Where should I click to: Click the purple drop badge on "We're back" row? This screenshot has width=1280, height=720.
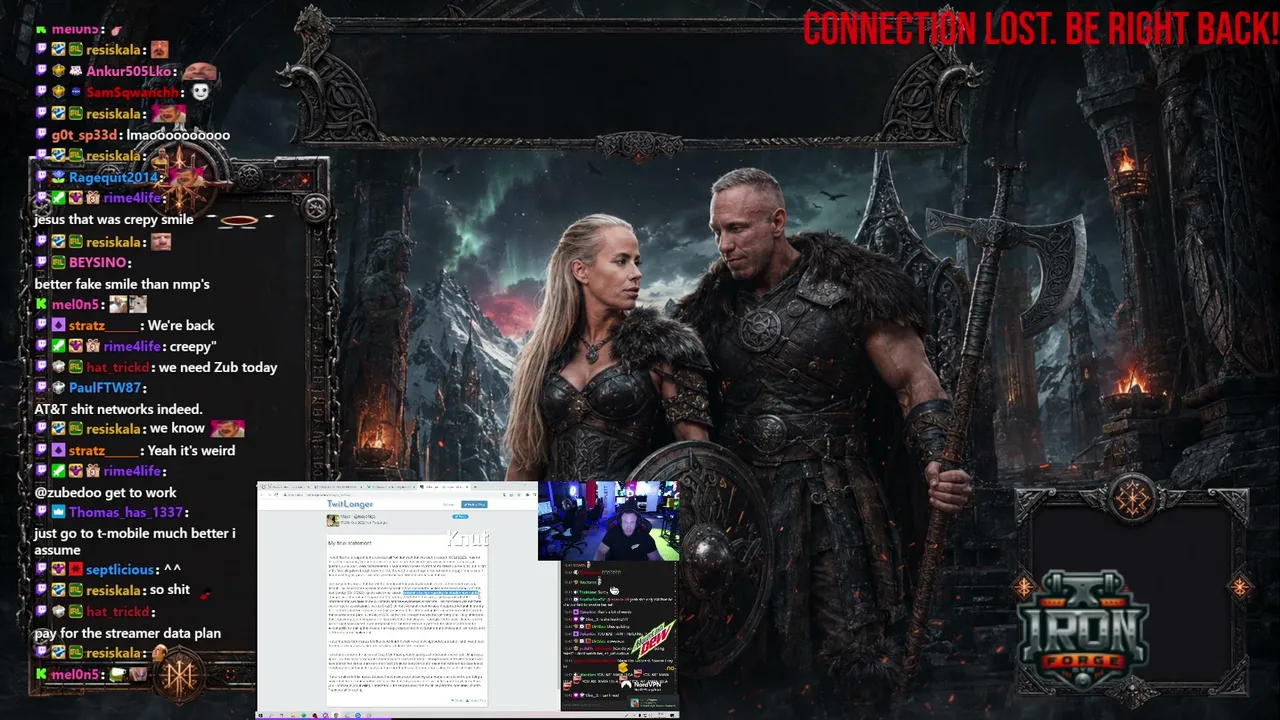(58, 325)
